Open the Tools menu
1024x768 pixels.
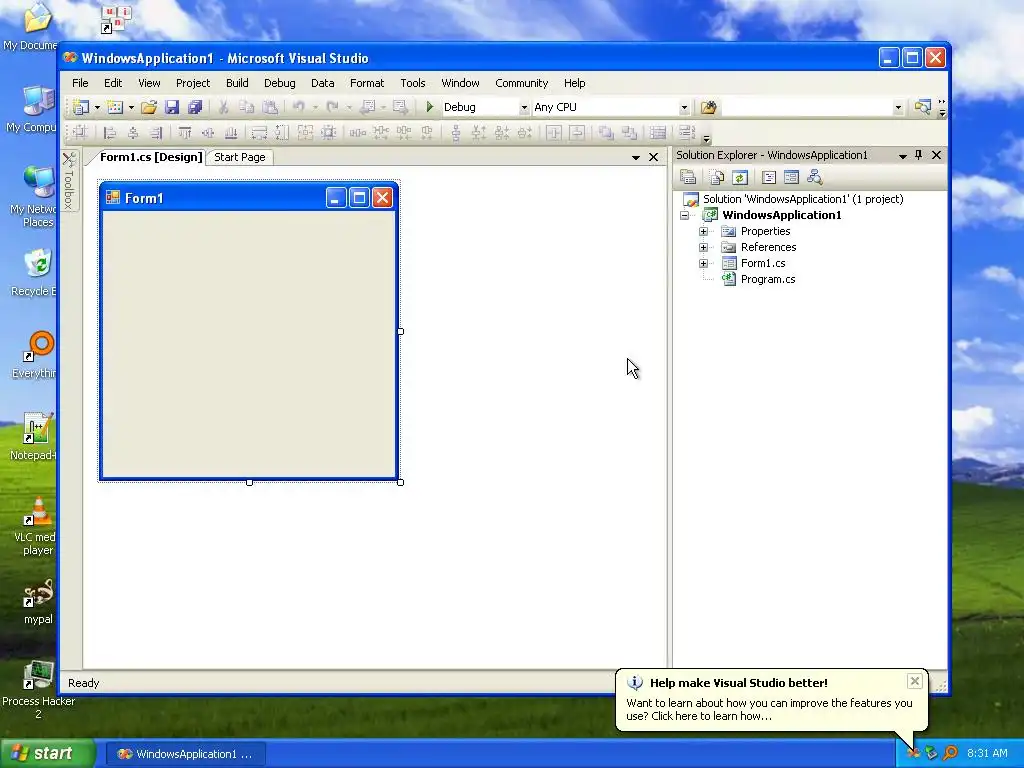click(413, 83)
